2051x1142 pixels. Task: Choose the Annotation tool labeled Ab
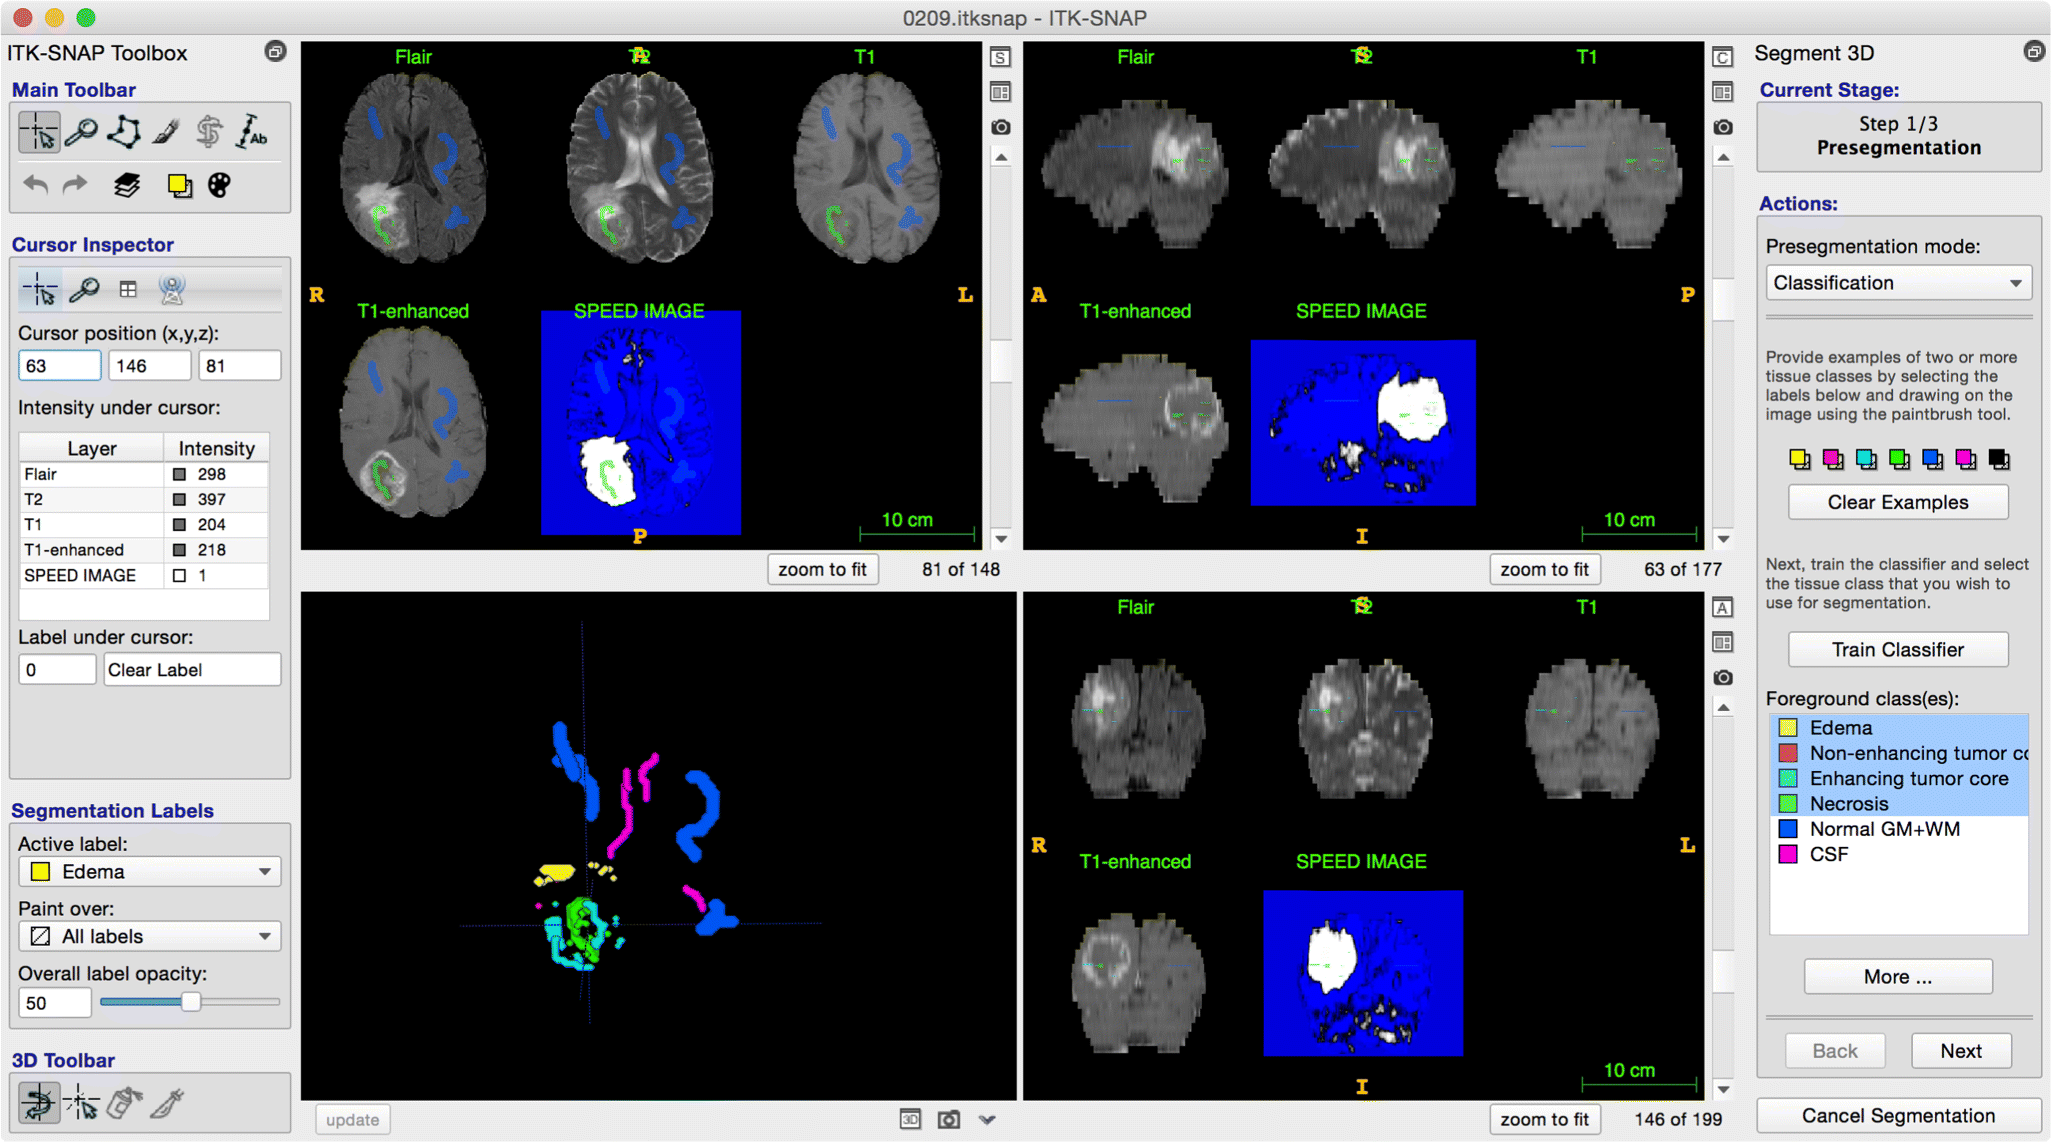coord(249,130)
